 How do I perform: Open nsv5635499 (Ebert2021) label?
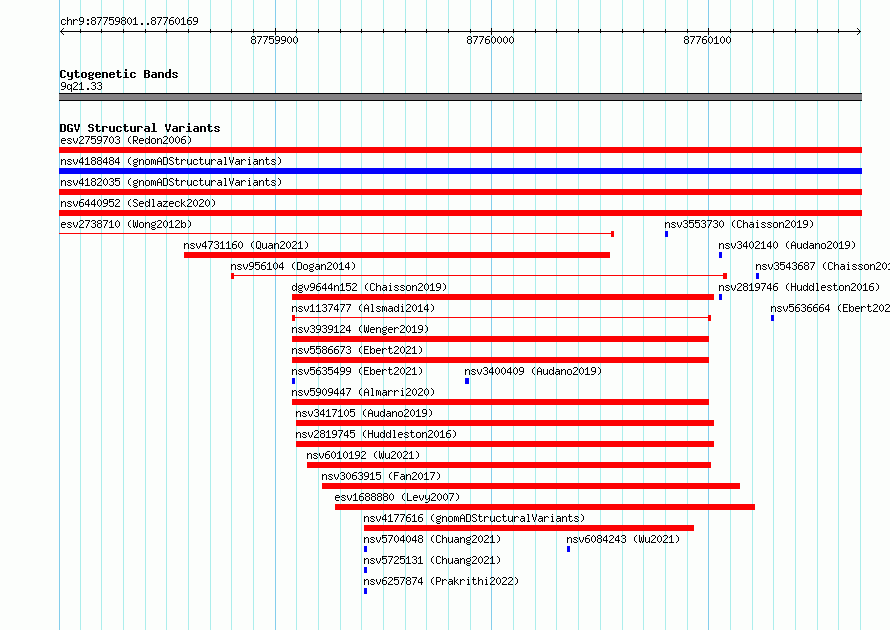pyautogui.click(x=357, y=371)
